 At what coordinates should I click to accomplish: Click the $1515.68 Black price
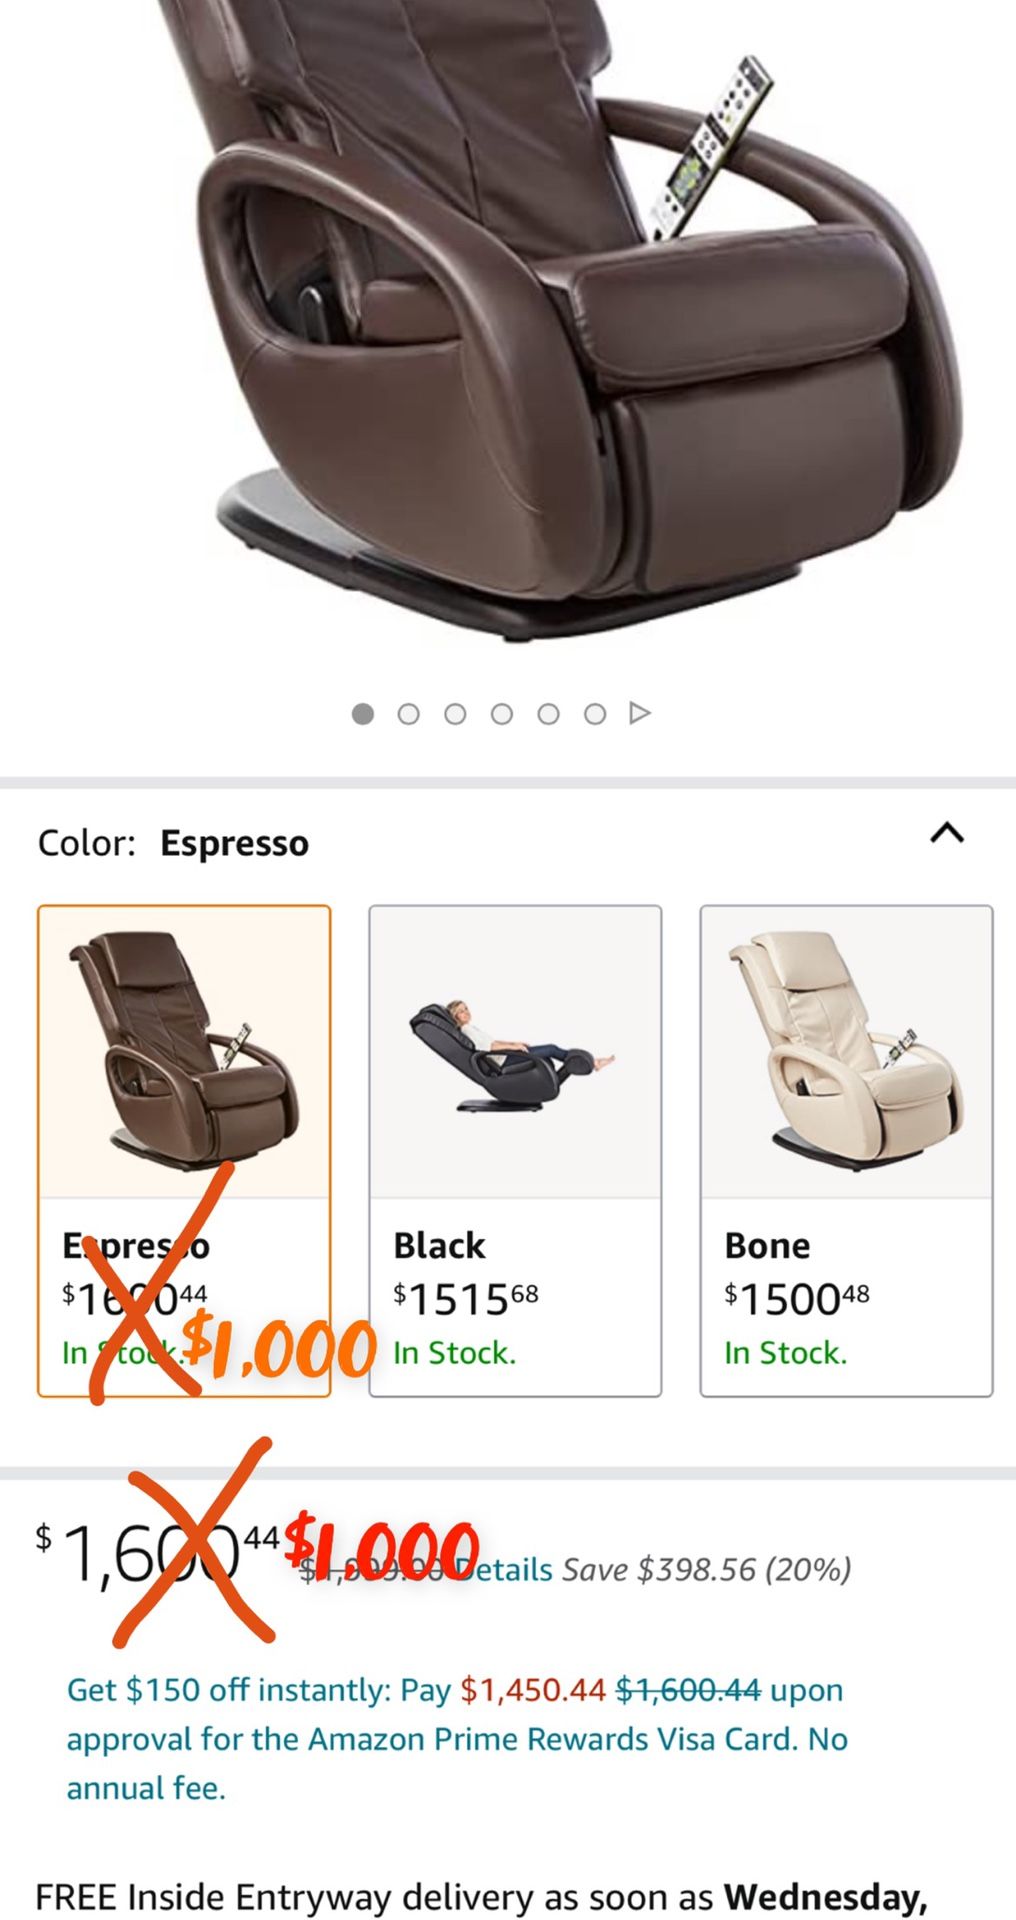pos(466,1300)
